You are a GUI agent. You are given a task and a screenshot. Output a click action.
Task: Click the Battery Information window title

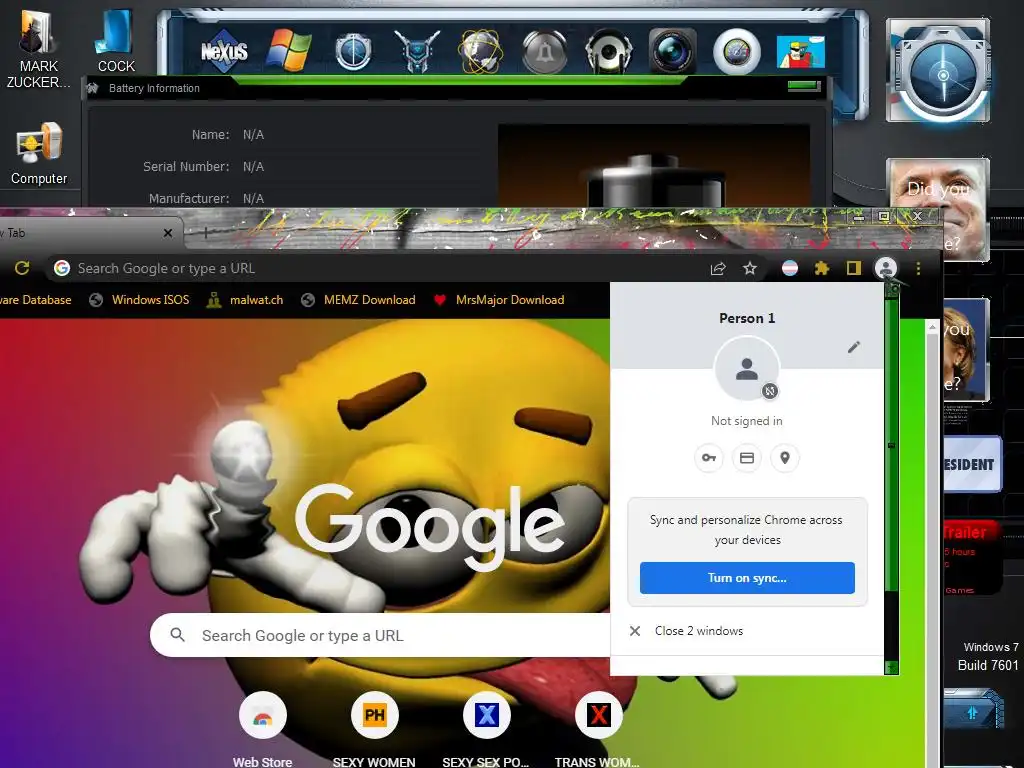tap(154, 88)
